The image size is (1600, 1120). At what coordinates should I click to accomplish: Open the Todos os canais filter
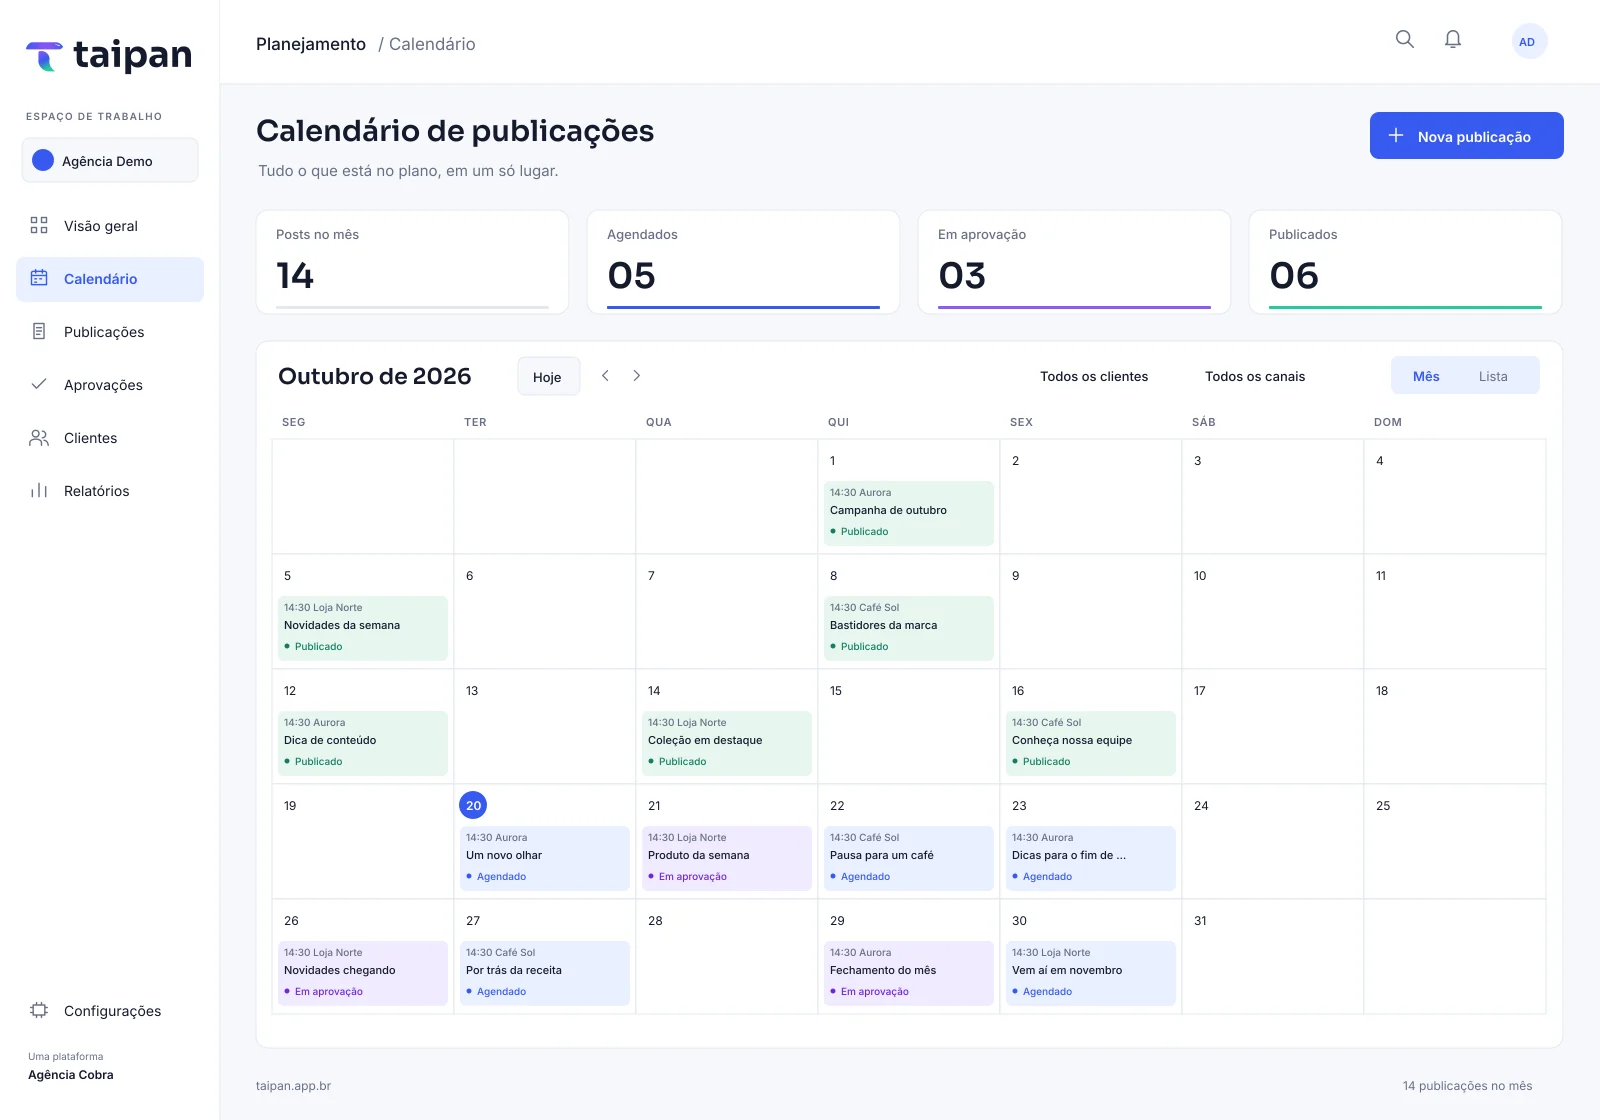point(1255,376)
